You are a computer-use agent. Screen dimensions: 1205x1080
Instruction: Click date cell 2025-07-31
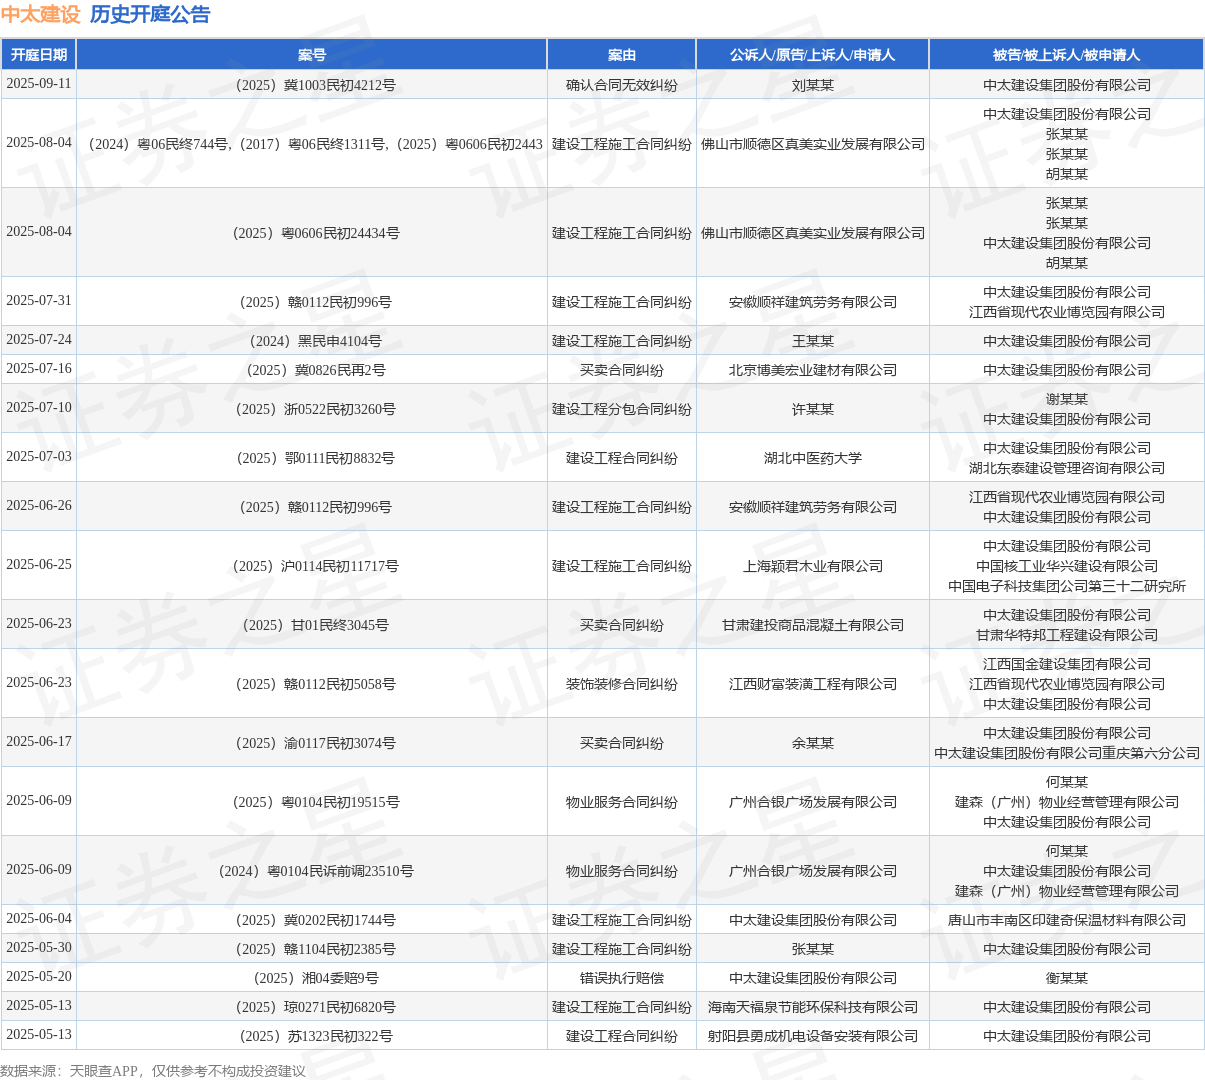tap(39, 301)
